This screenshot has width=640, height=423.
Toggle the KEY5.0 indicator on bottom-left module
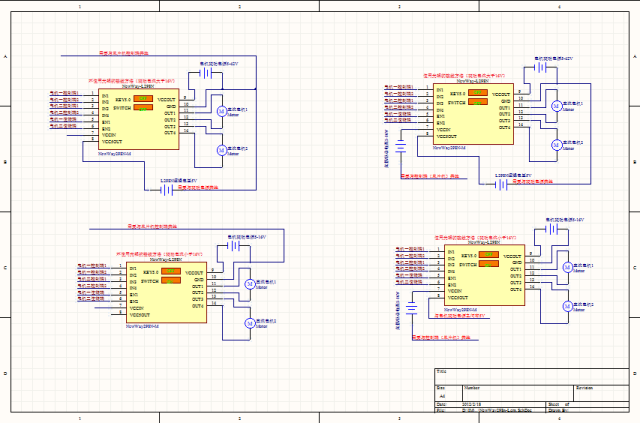[x=168, y=272]
